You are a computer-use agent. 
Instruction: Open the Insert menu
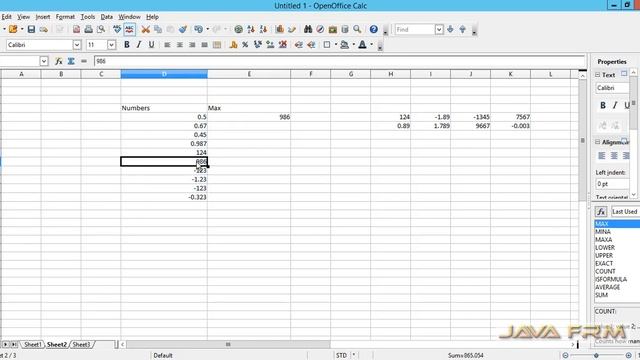42,17
